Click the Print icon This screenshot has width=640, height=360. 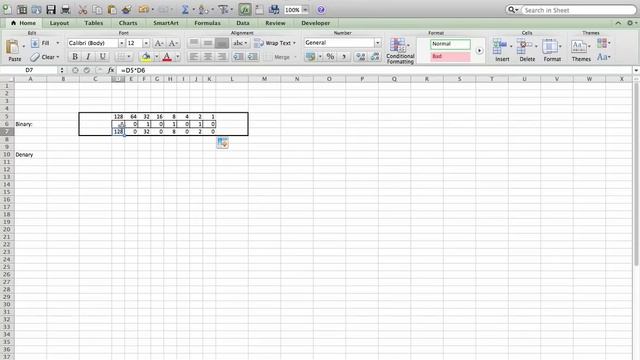(65, 9)
